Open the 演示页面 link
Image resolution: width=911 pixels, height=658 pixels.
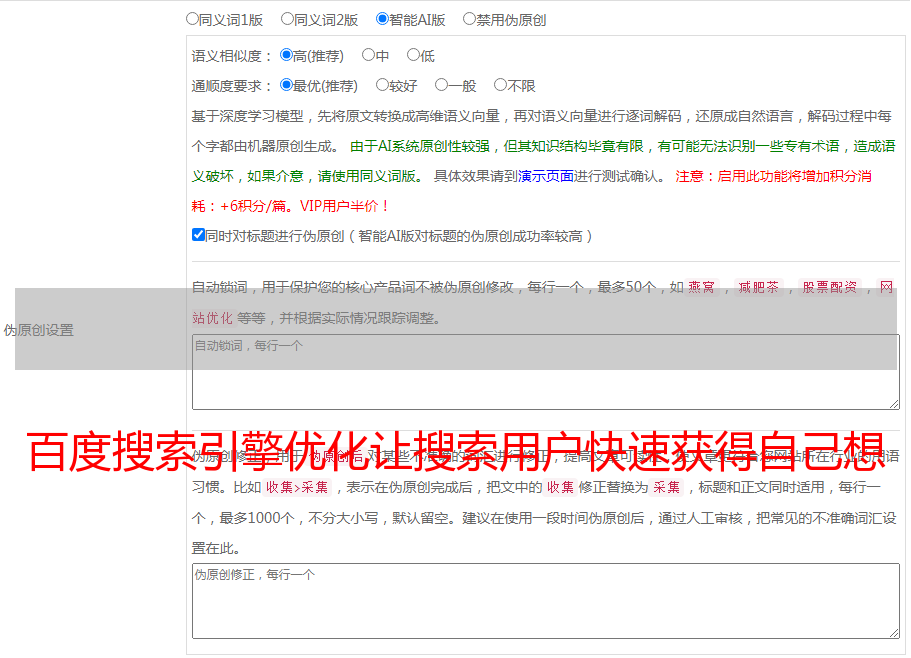point(545,176)
